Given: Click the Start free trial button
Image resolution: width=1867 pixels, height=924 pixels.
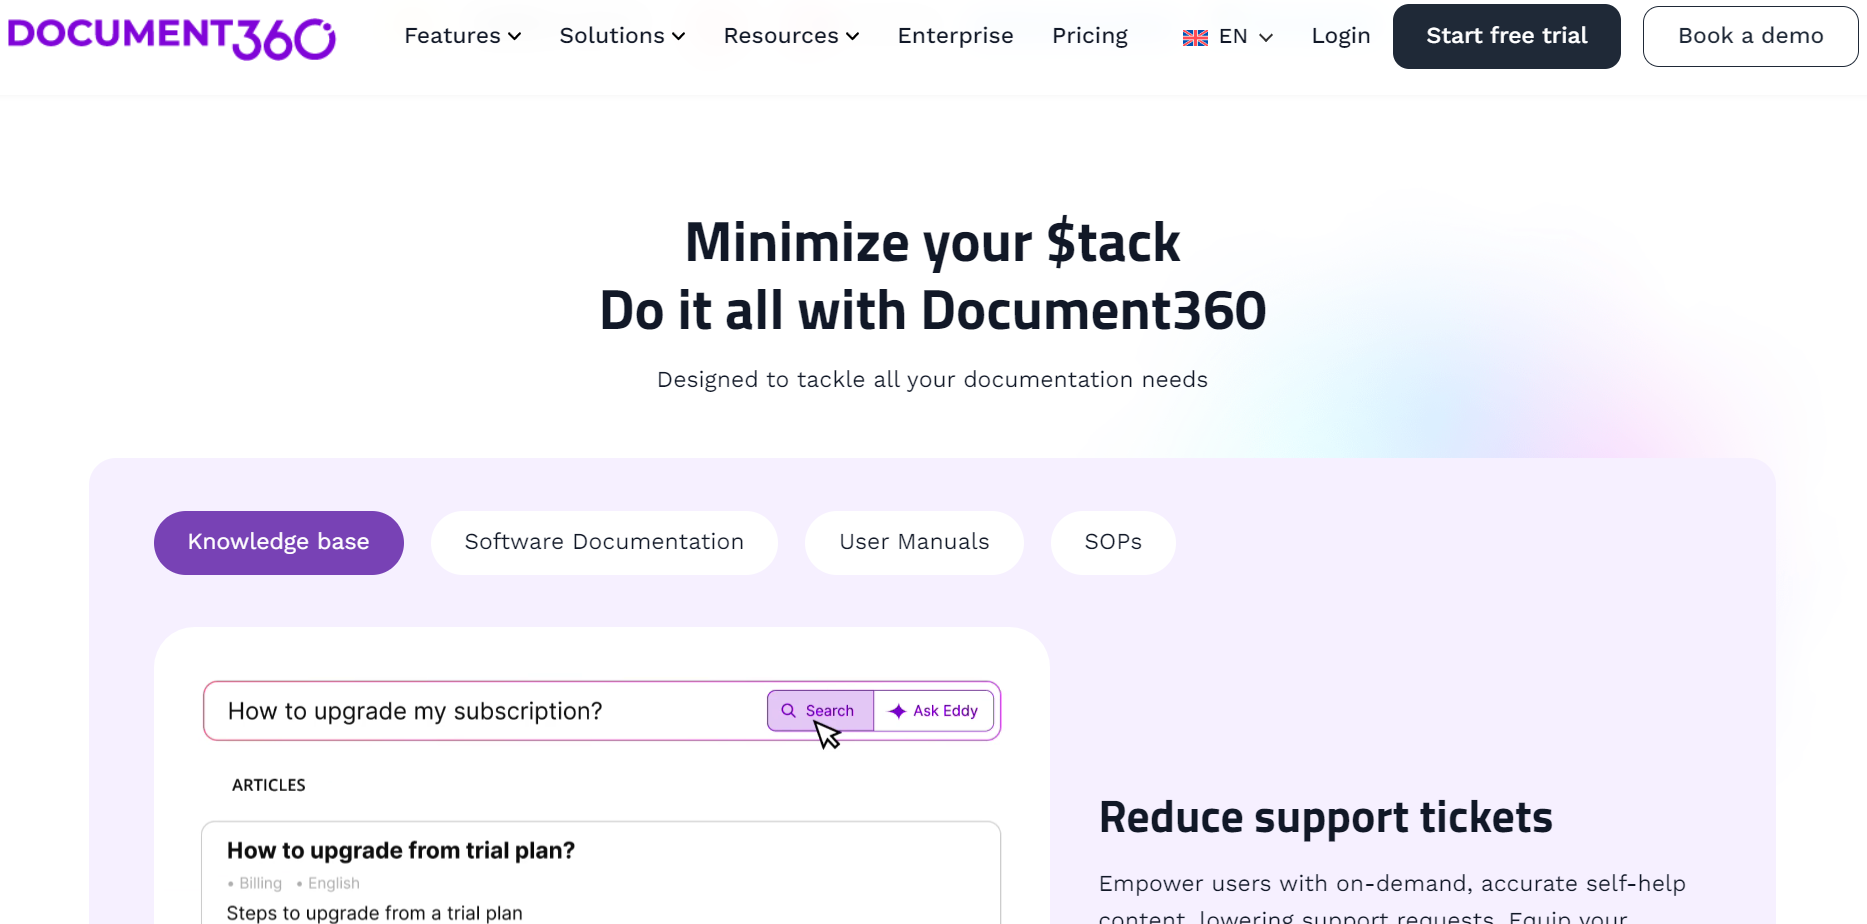Looking at the screenshot, I should pyautogui.click(x=1506, y=36).
